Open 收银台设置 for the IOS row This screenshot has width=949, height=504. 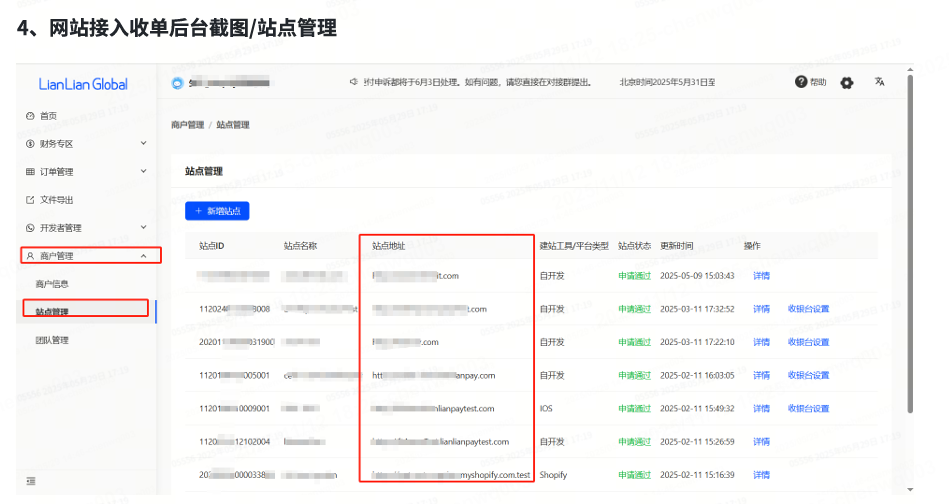tap(808, 409)
